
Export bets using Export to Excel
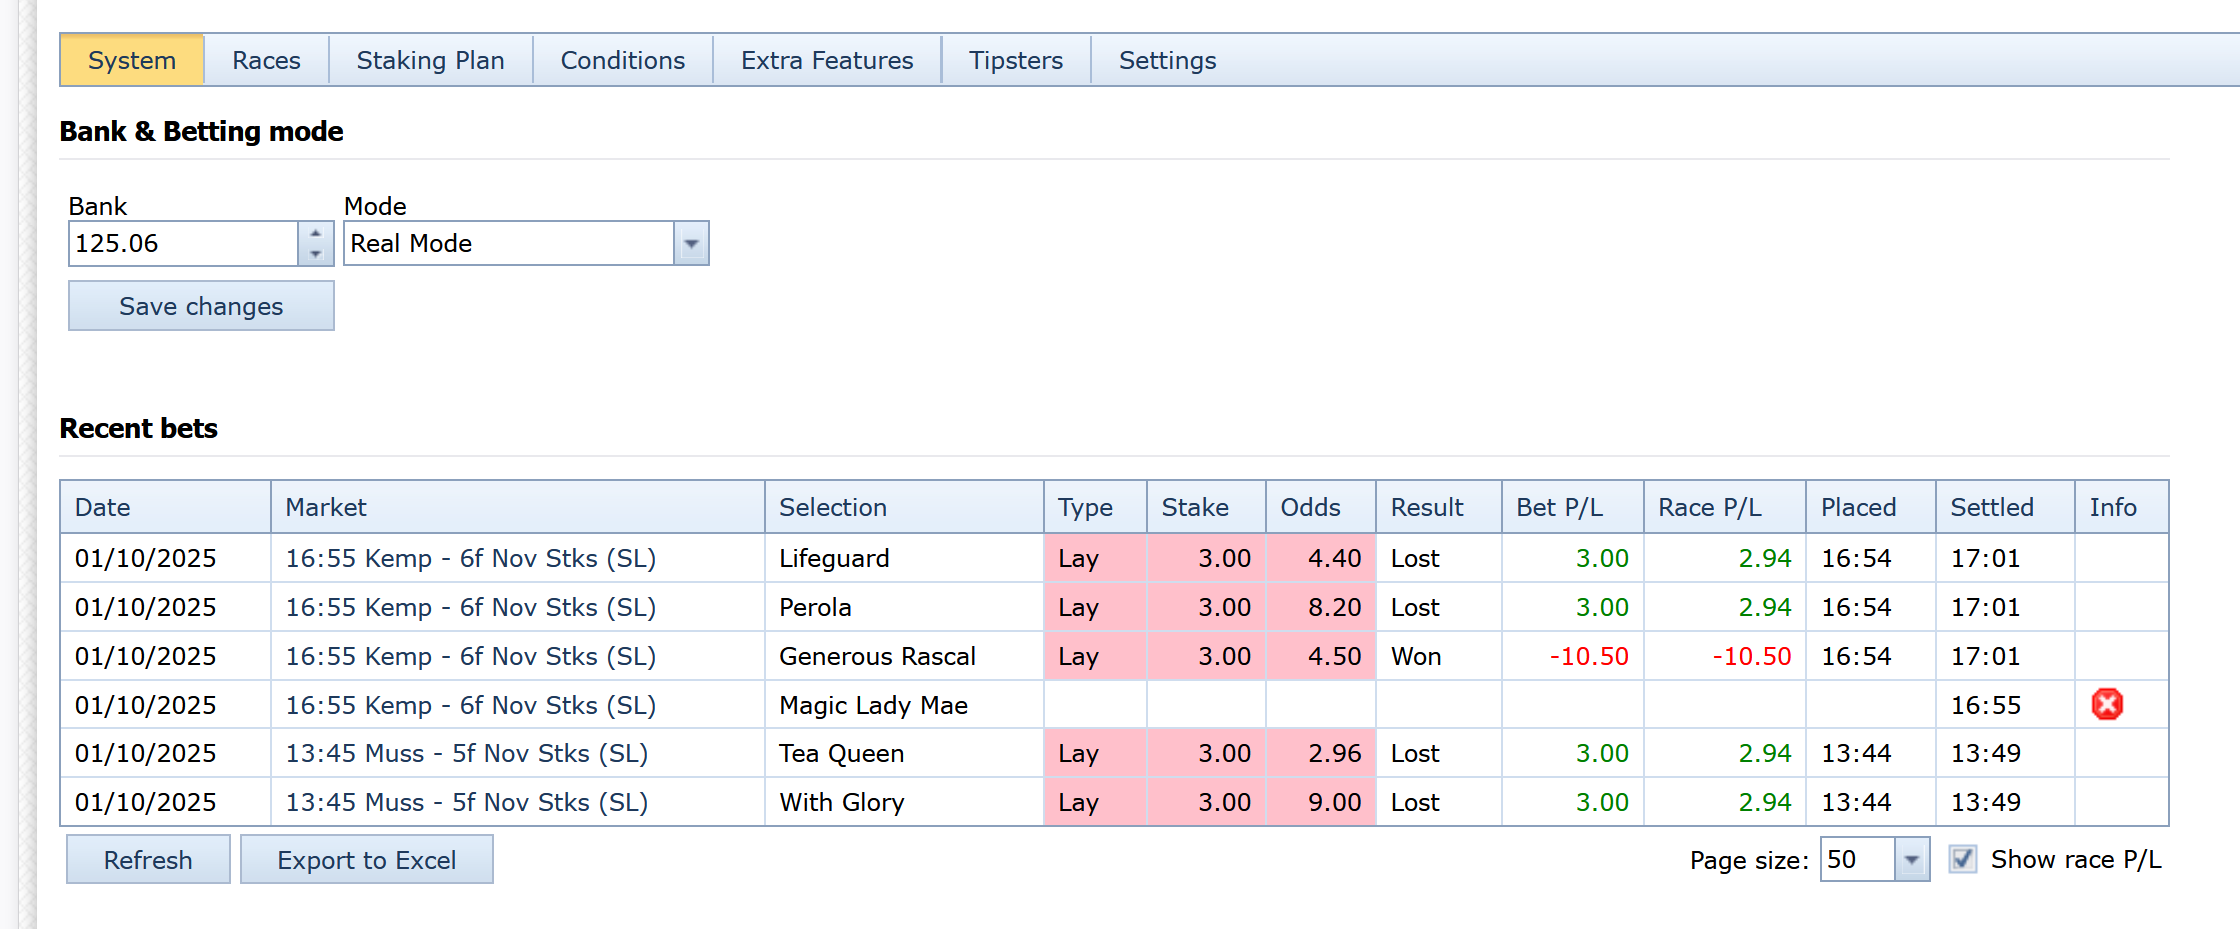(366, 860)
